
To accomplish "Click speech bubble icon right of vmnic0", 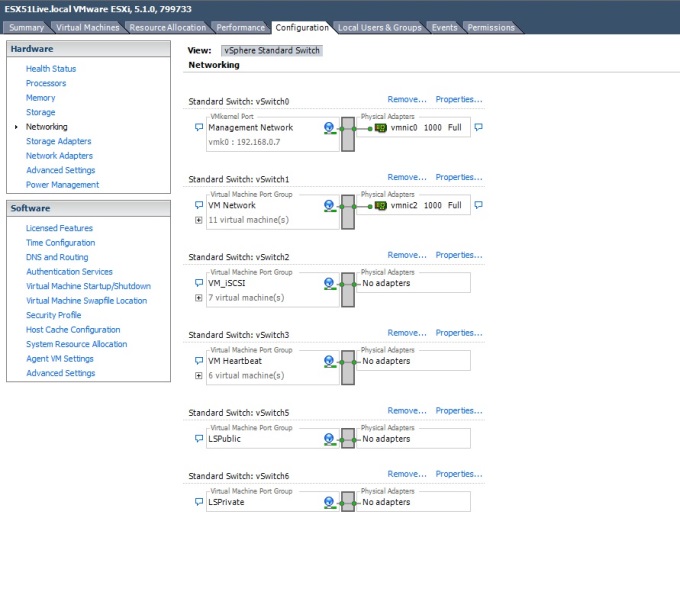I will coord(478,127).
